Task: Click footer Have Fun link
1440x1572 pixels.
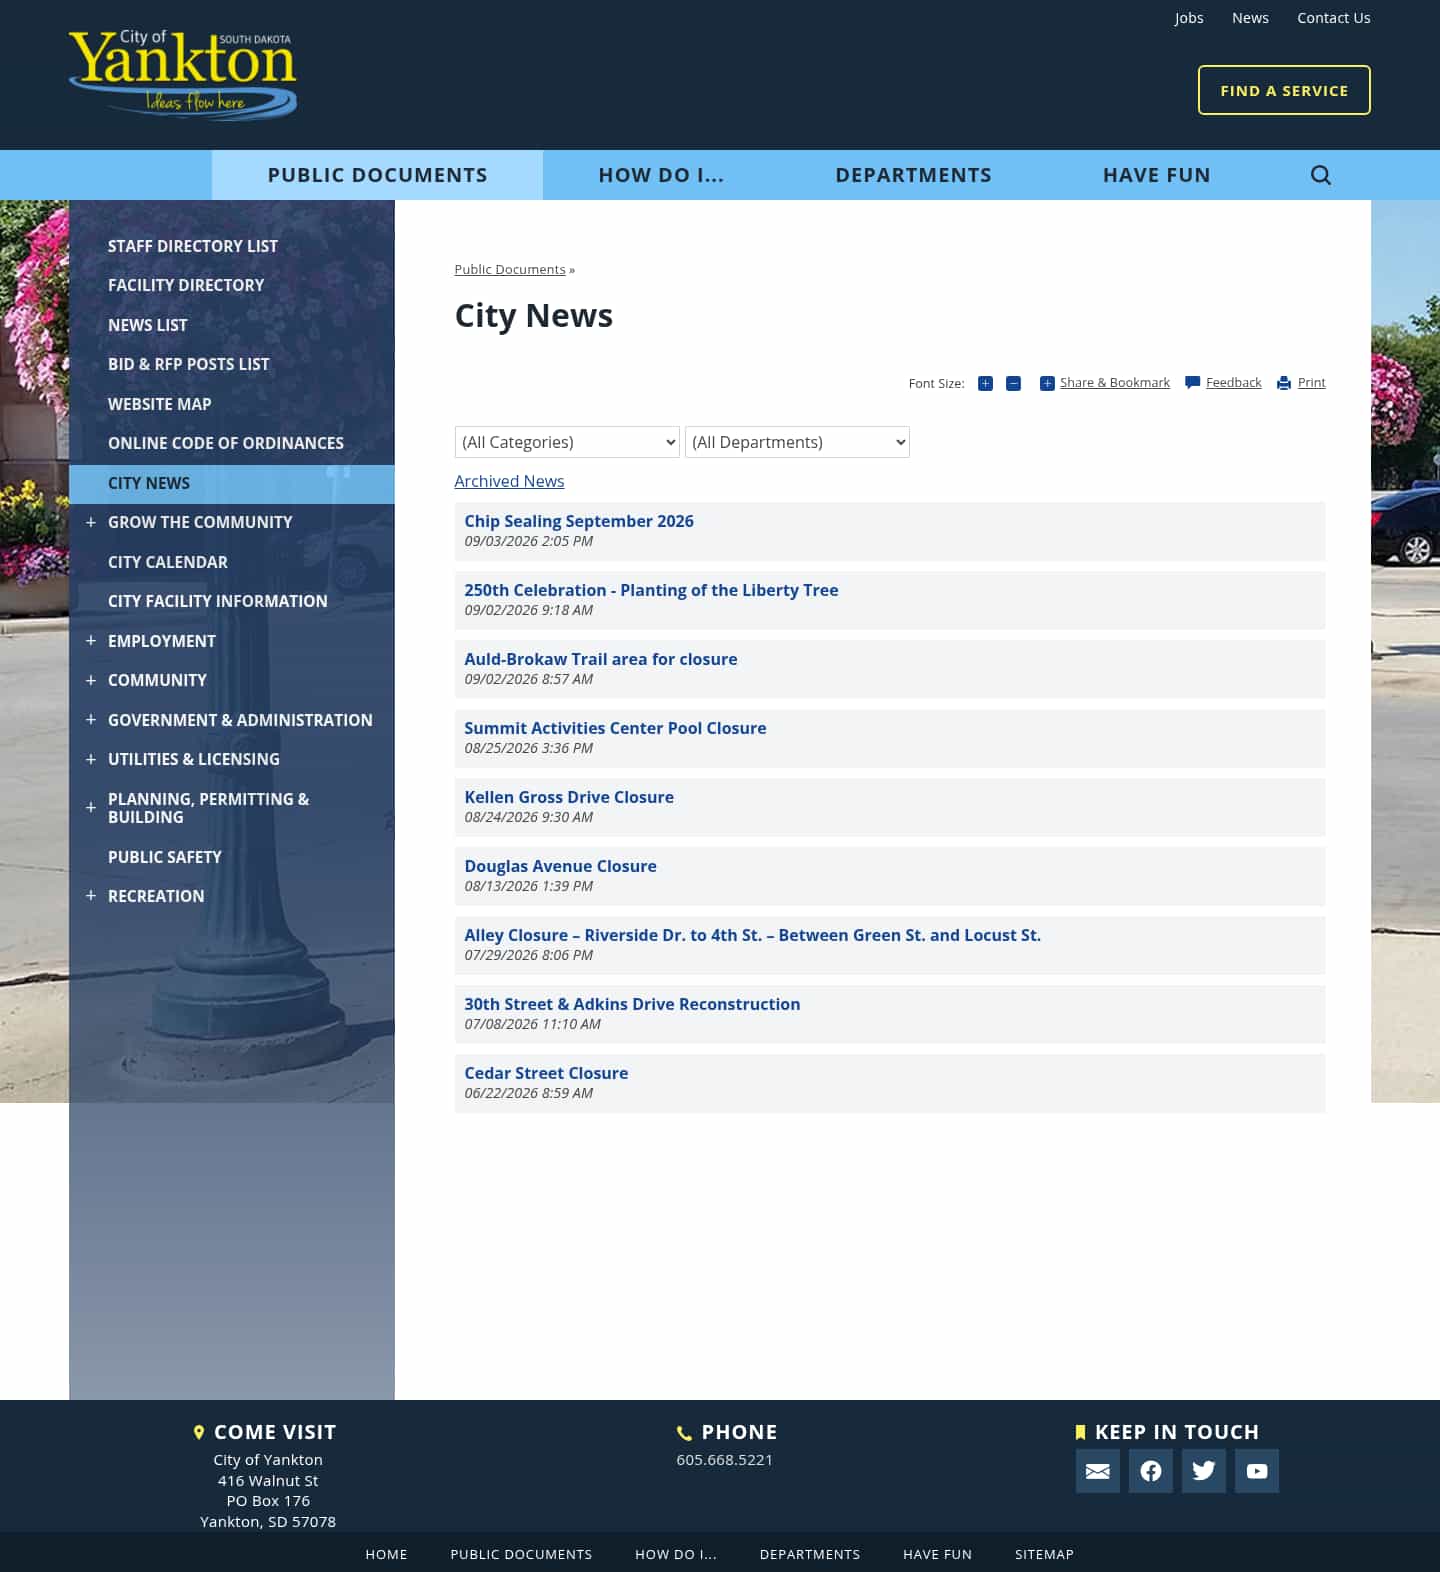Action: 937,1554
